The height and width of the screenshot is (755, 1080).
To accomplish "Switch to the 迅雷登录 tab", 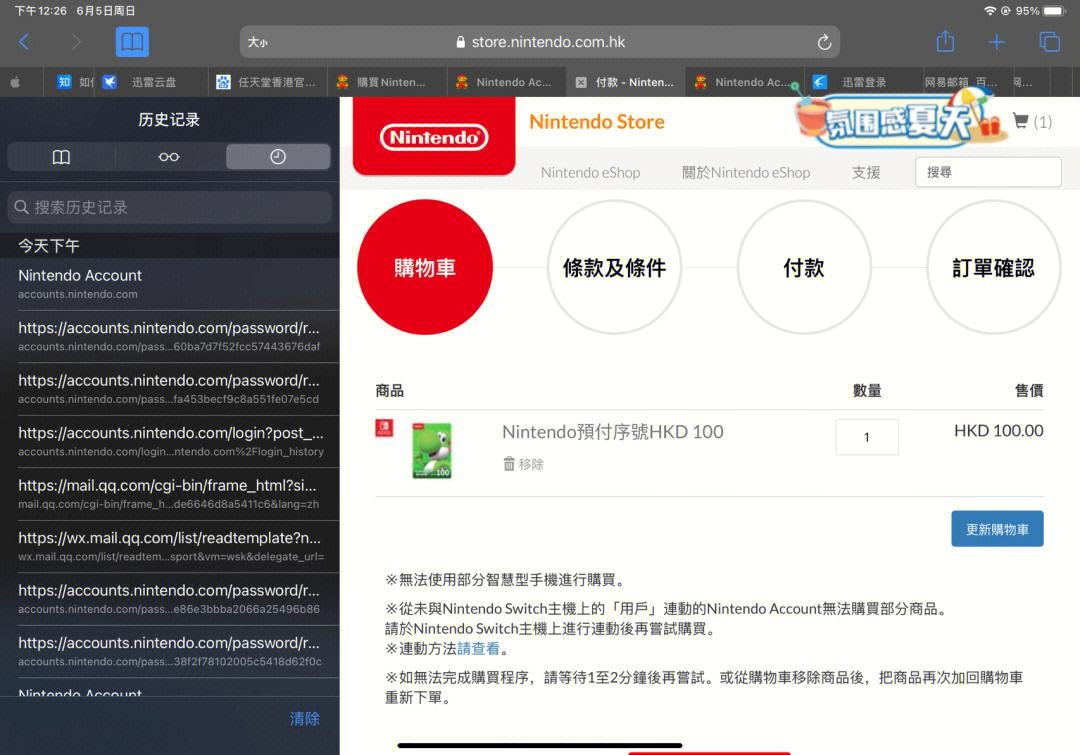I will tap(863, 82).
